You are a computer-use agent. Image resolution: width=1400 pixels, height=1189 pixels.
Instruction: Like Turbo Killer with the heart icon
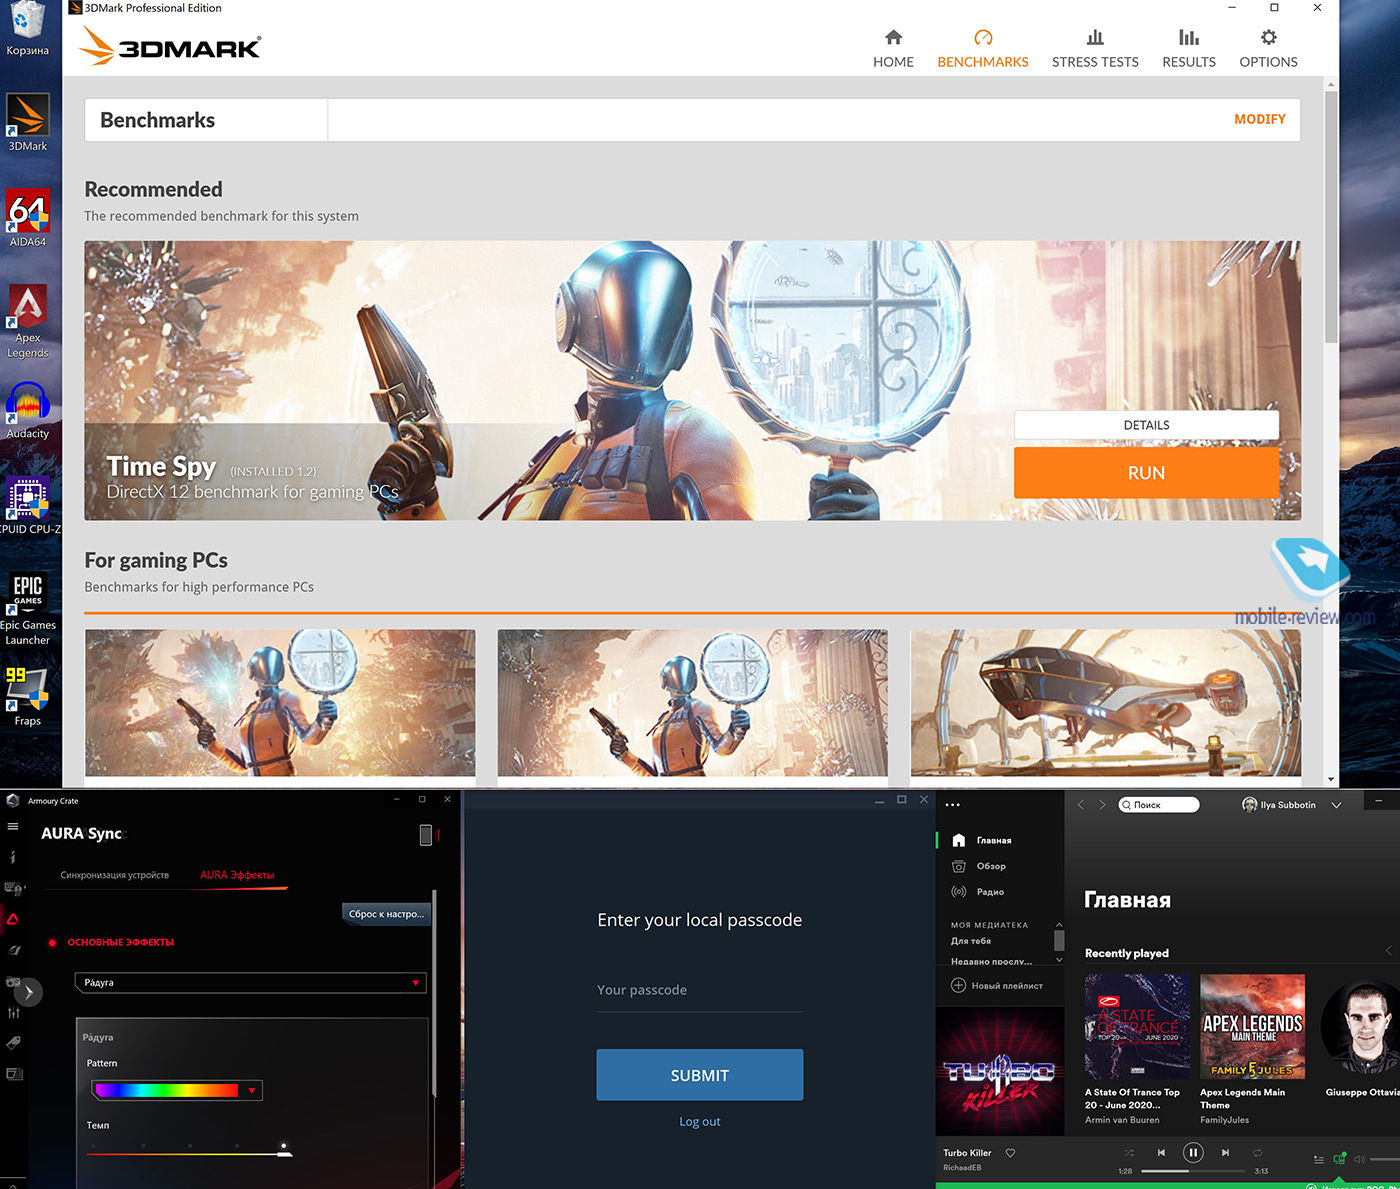[x=1010, y=1153]
